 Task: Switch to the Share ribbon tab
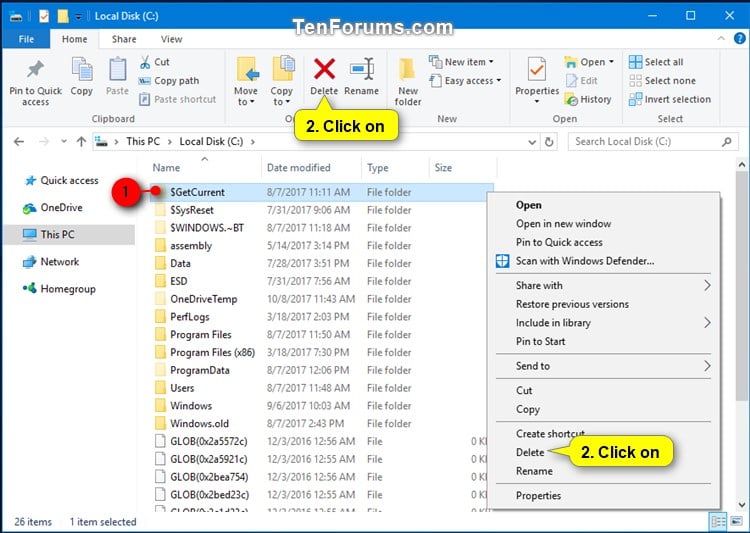point(124,39)
